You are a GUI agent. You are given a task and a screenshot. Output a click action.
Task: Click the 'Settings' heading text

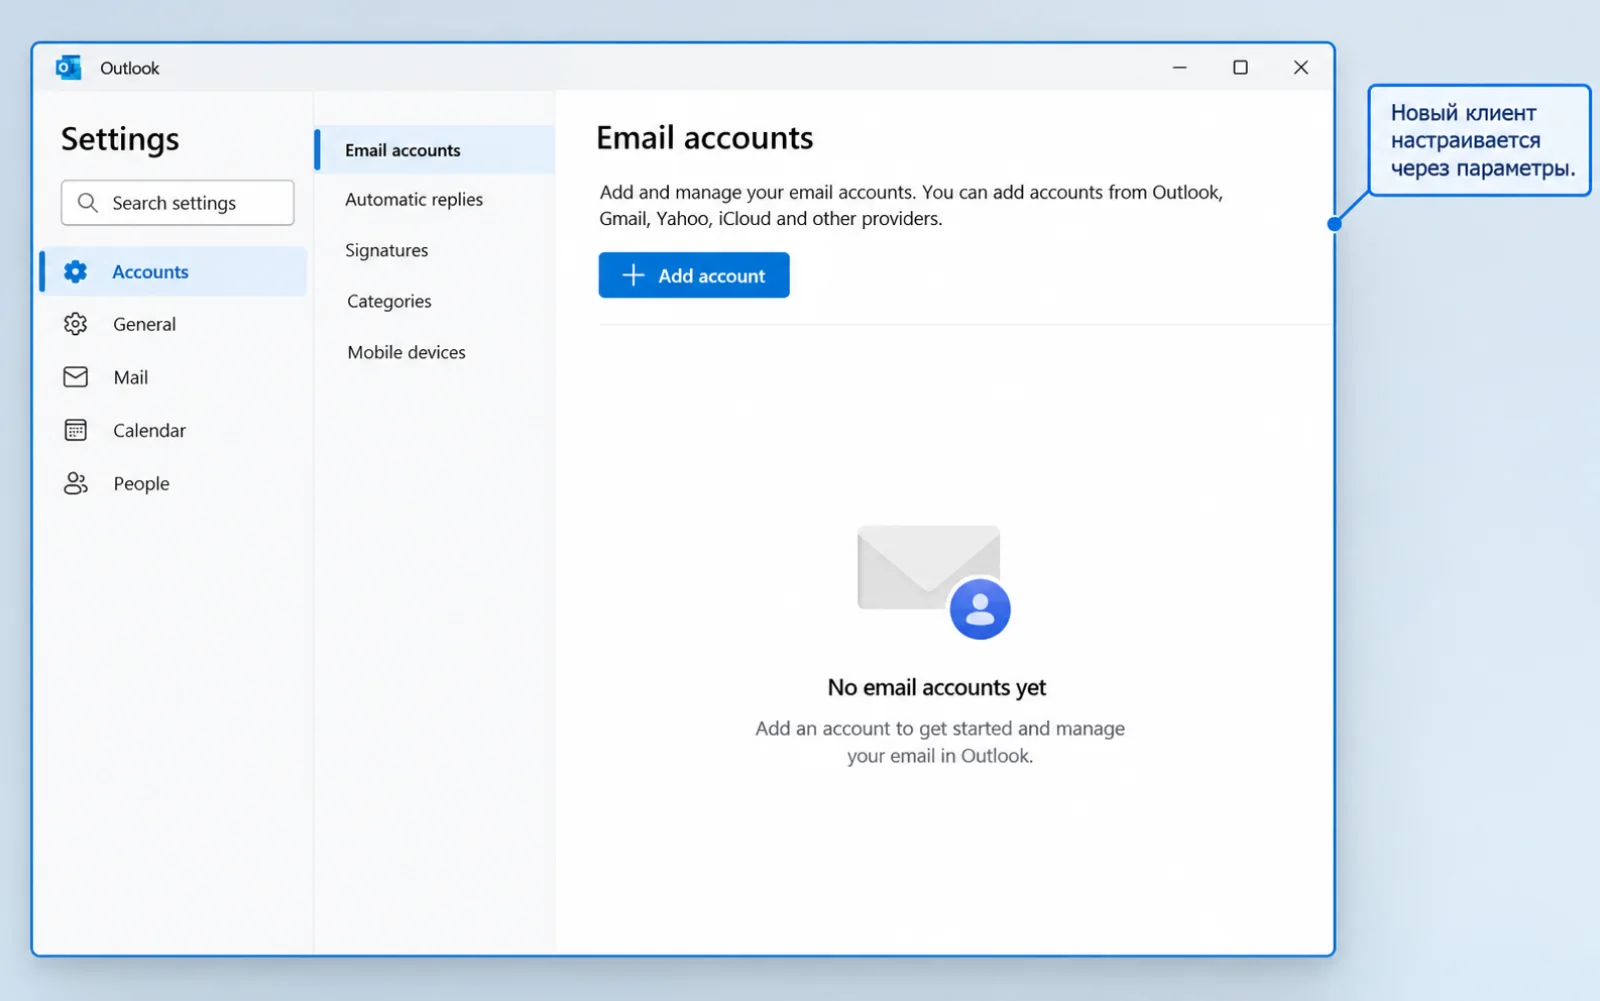coord(120,140)
